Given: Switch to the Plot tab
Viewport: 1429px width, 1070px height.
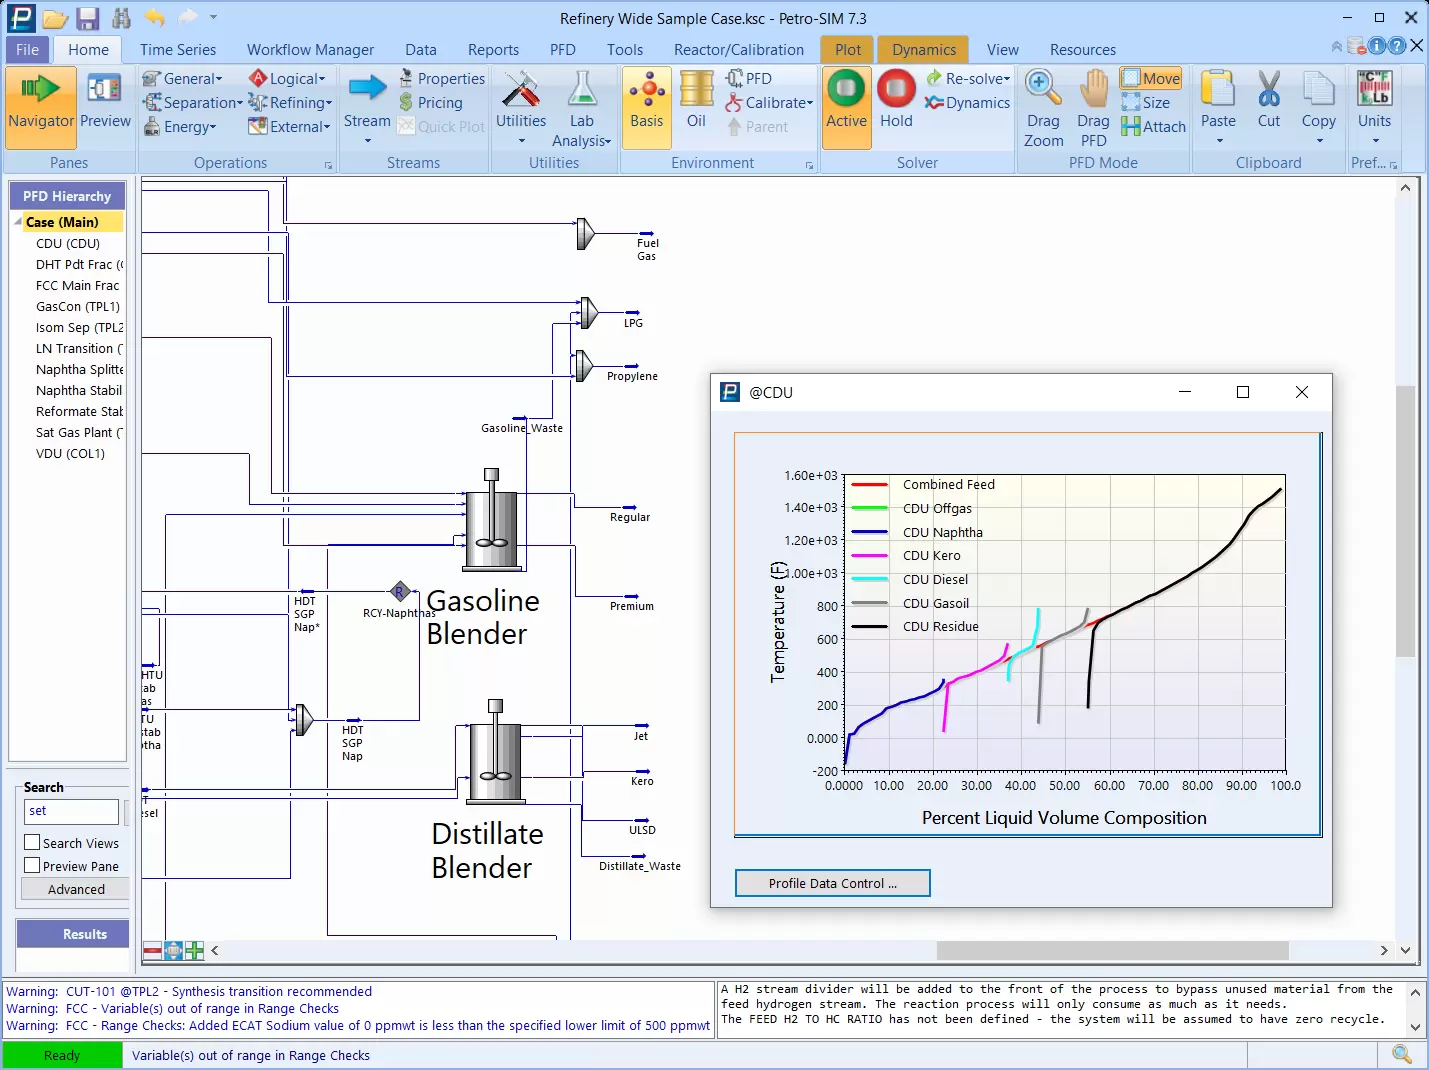Looking at the screenshot, I should click(848, 49).
